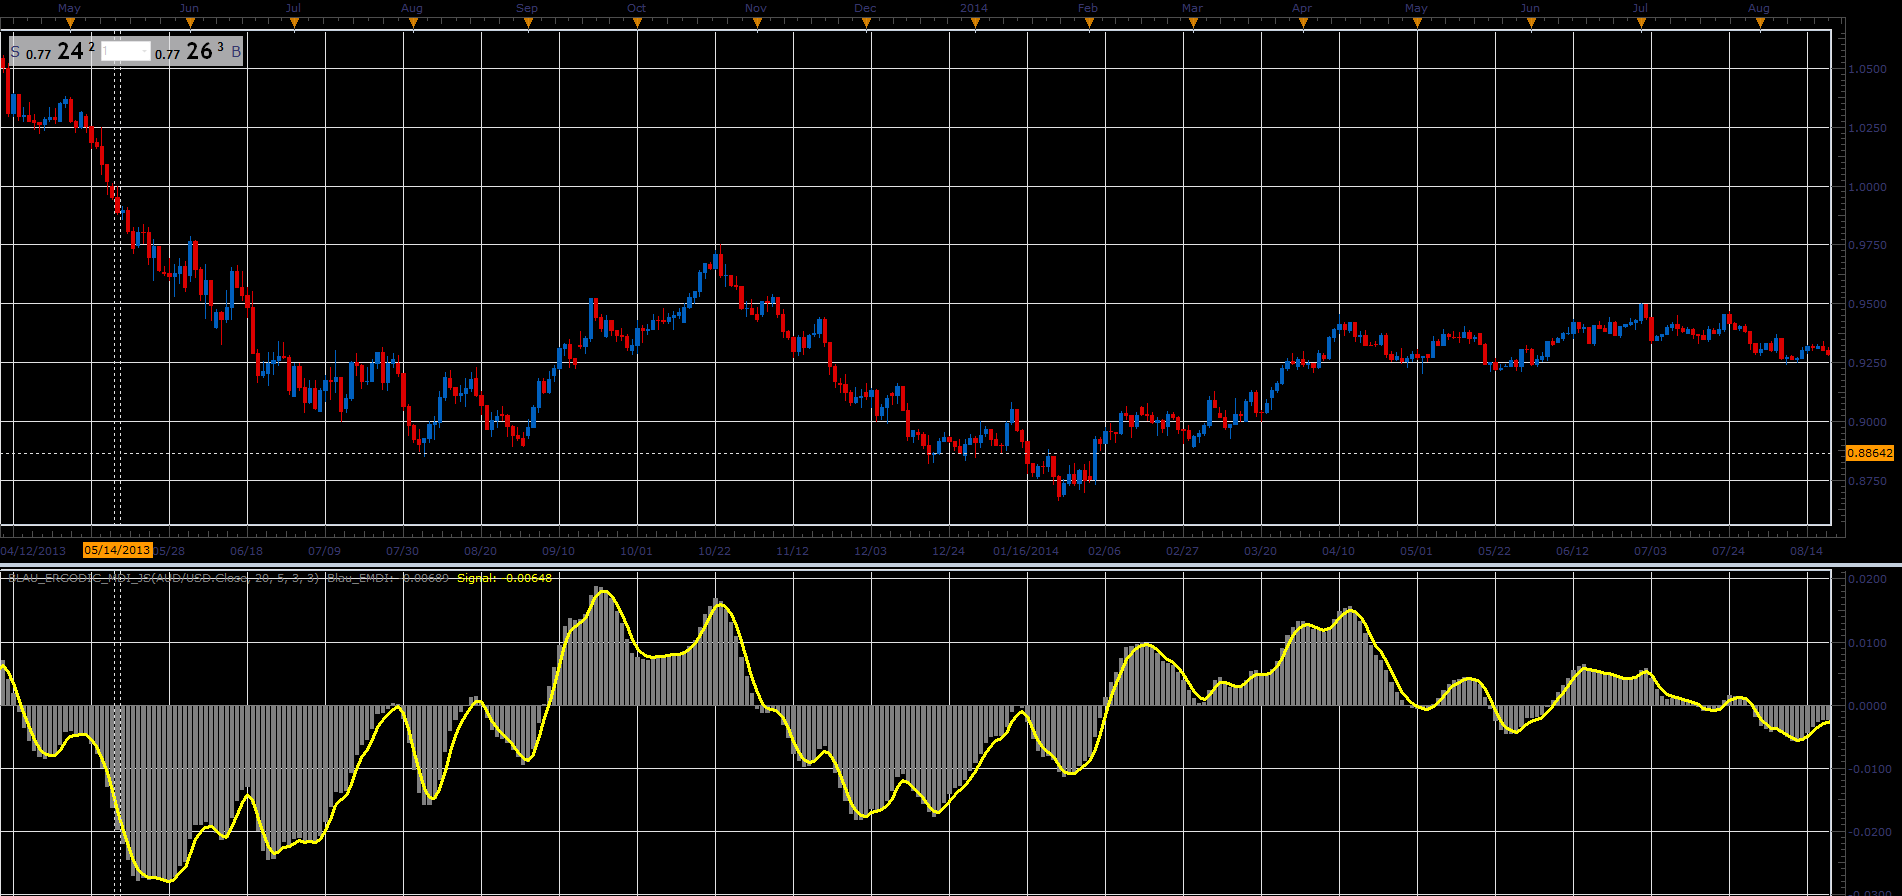Click the 06/18 date axis label
Image resolution: width=1902 pixels, height=896 pixels.
246,551
